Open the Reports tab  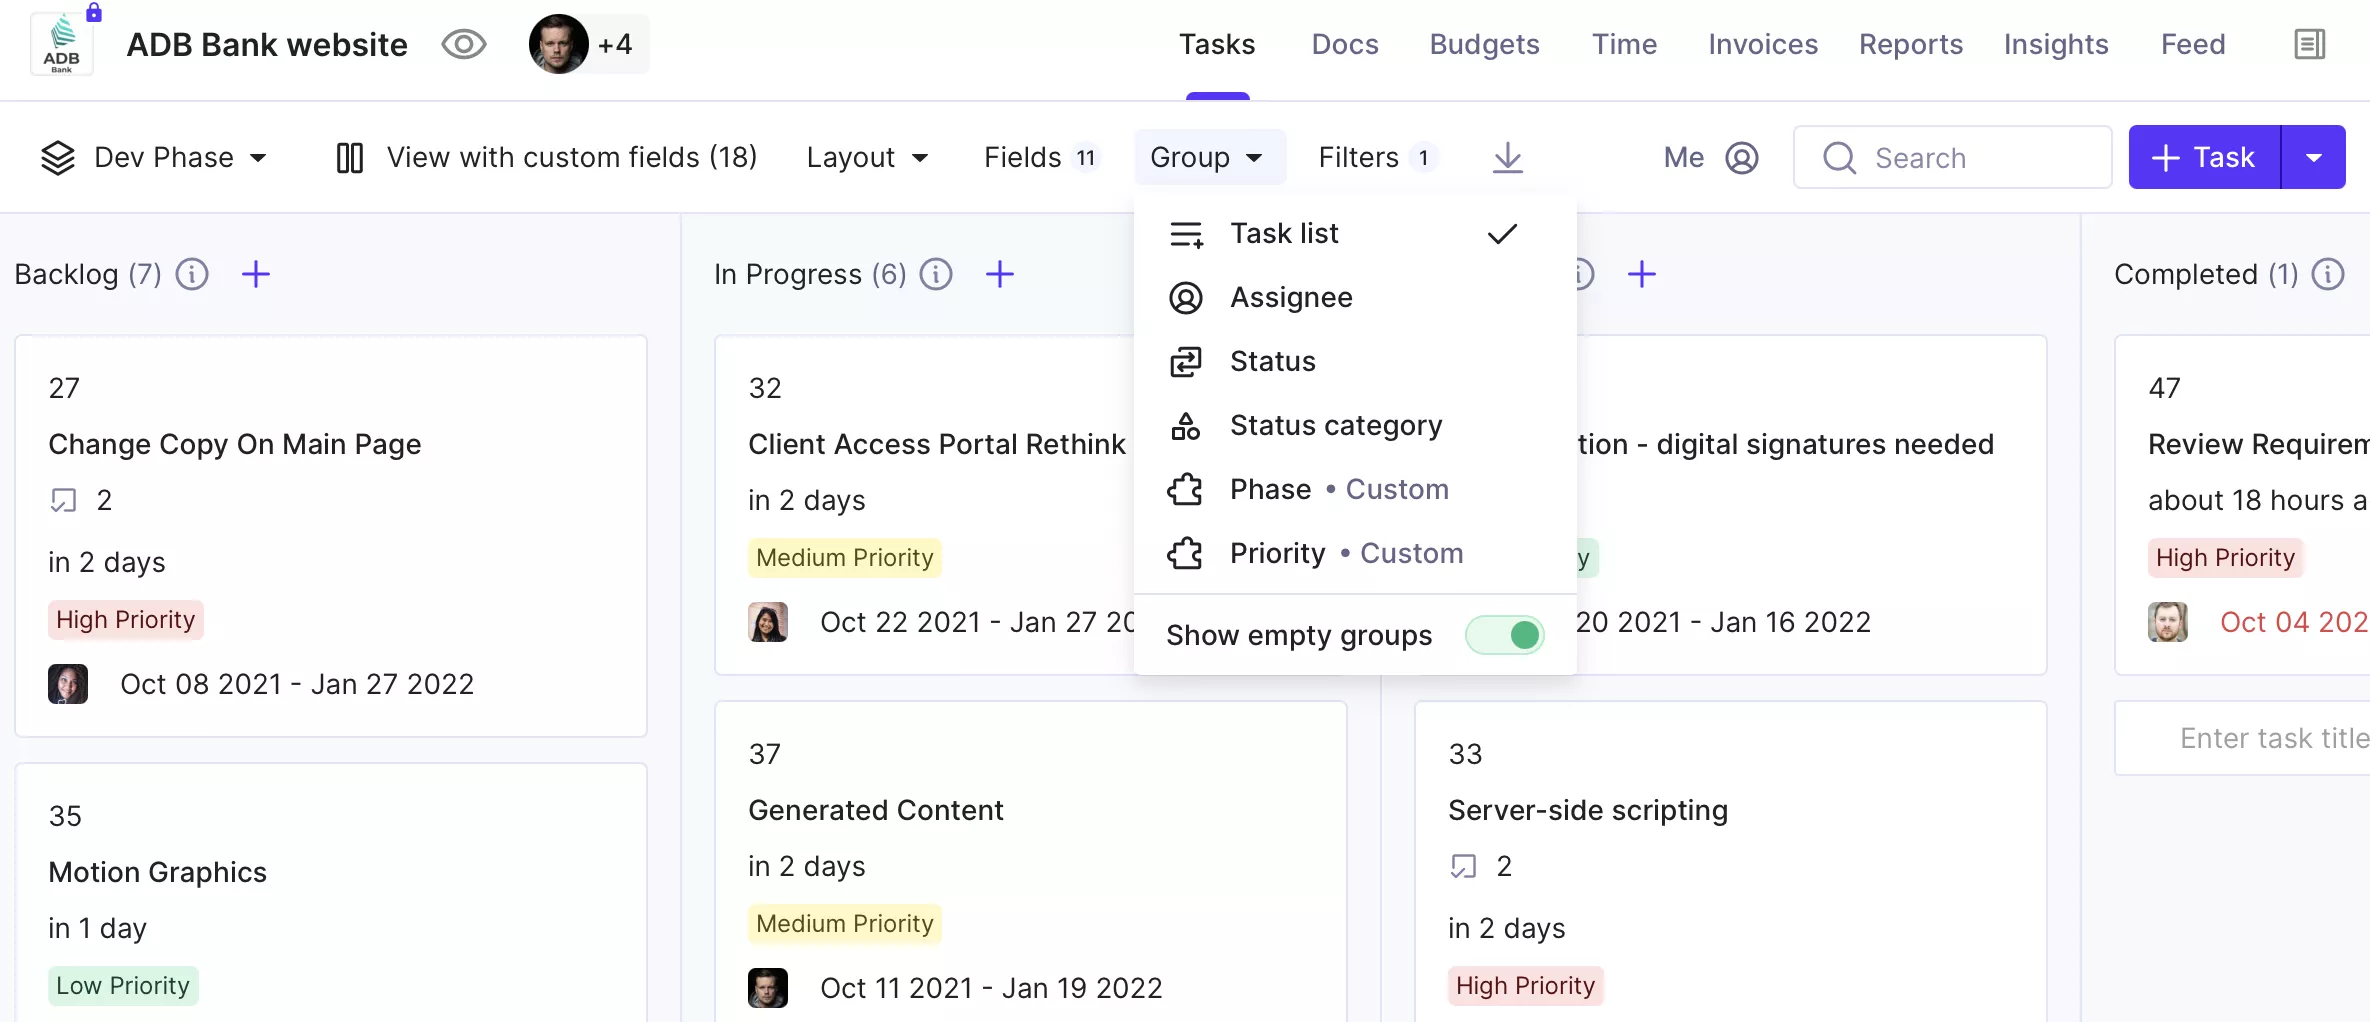(1911, 44)
